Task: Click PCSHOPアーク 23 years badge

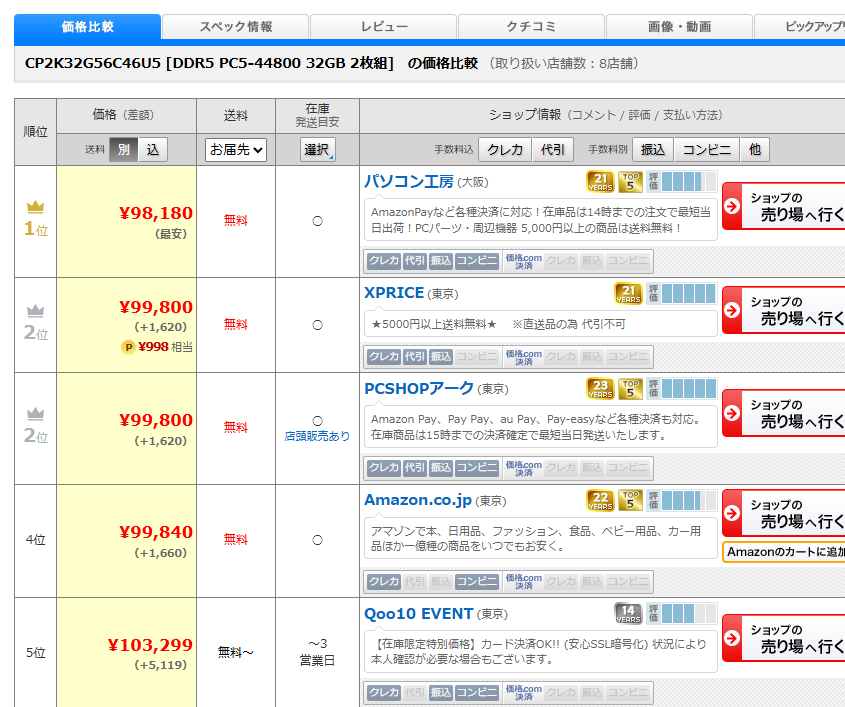Action: tap(600, 389)
